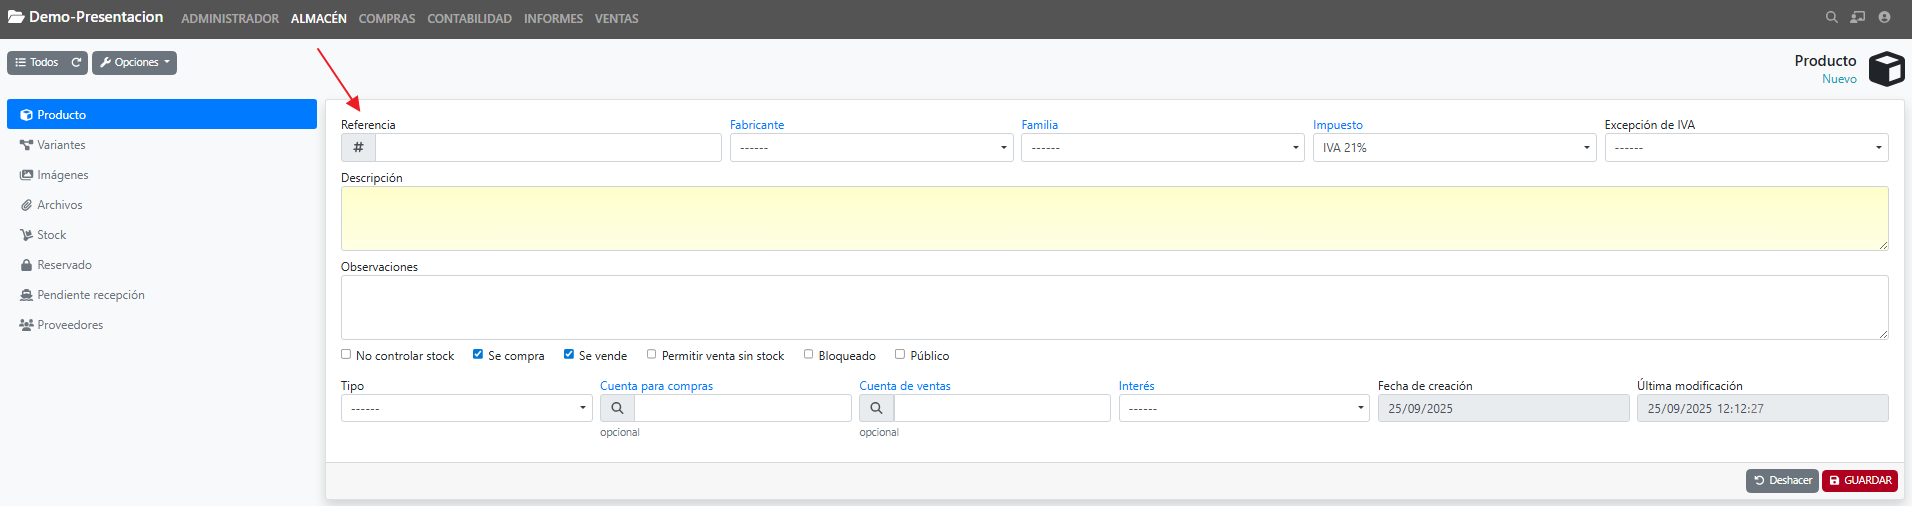Tick the Bloqueado checkbox
The height and width of the screenshot is (506, 1912).
coord(808,354)
